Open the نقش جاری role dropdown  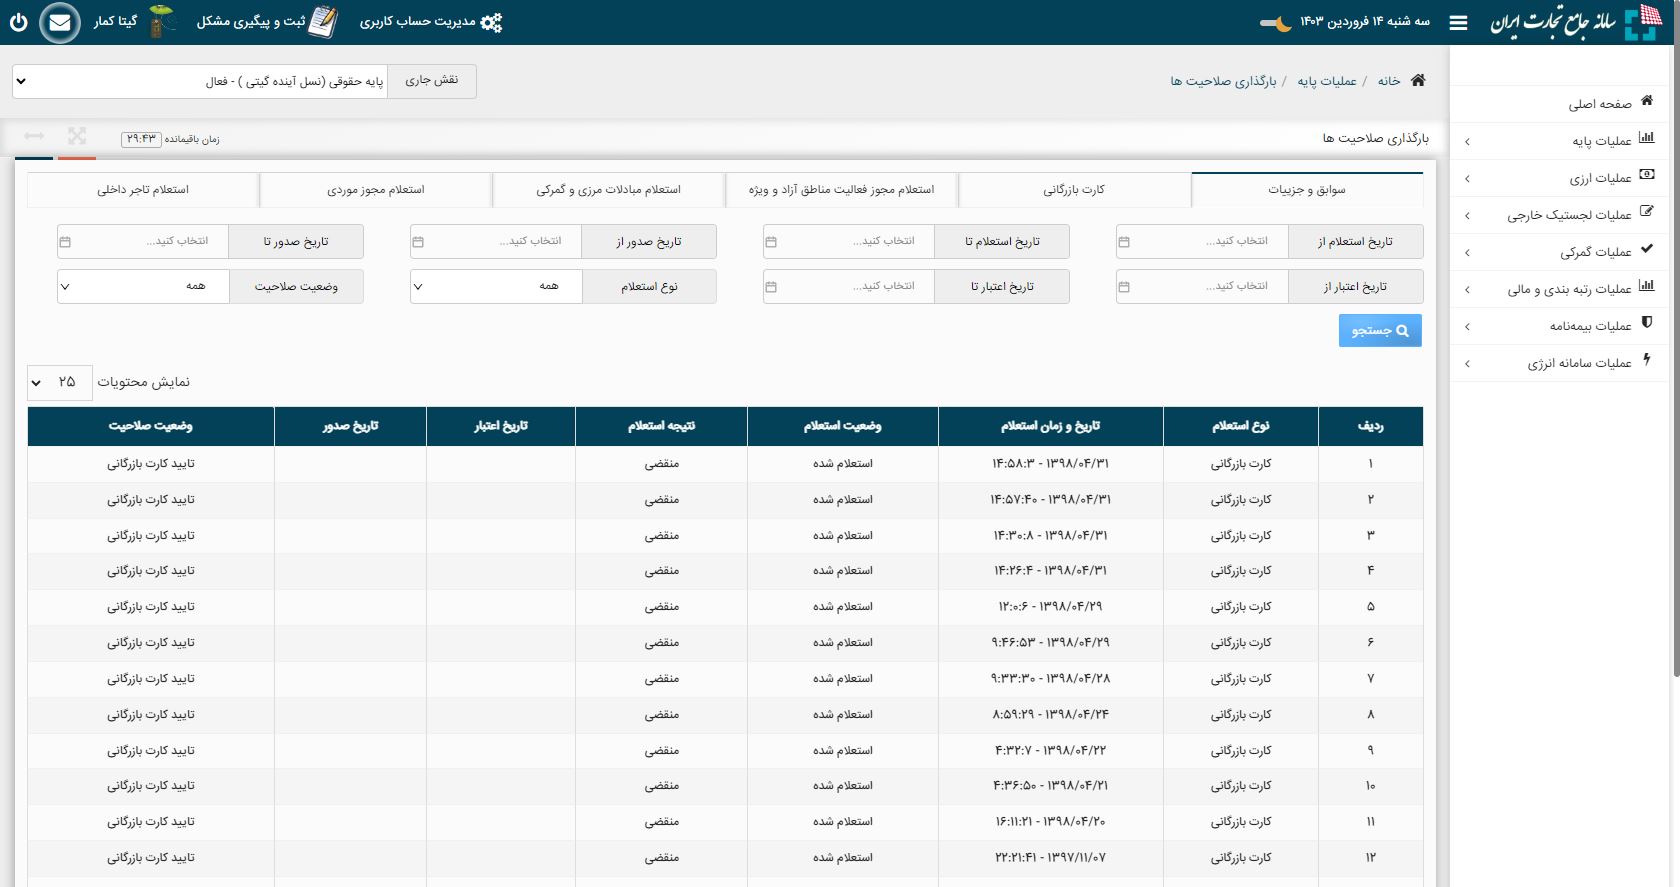coord(200,81)
